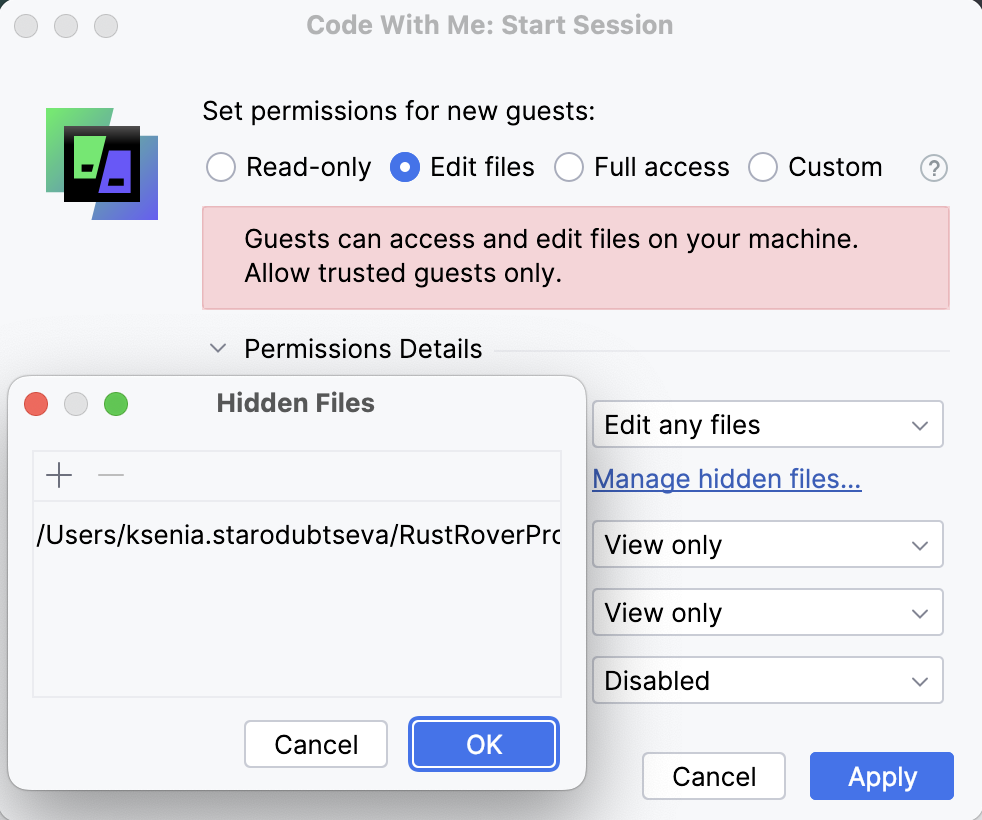Apply the session permission changes
The width and height of the screenshot is (982, 820).
click(x=881, y=776)
